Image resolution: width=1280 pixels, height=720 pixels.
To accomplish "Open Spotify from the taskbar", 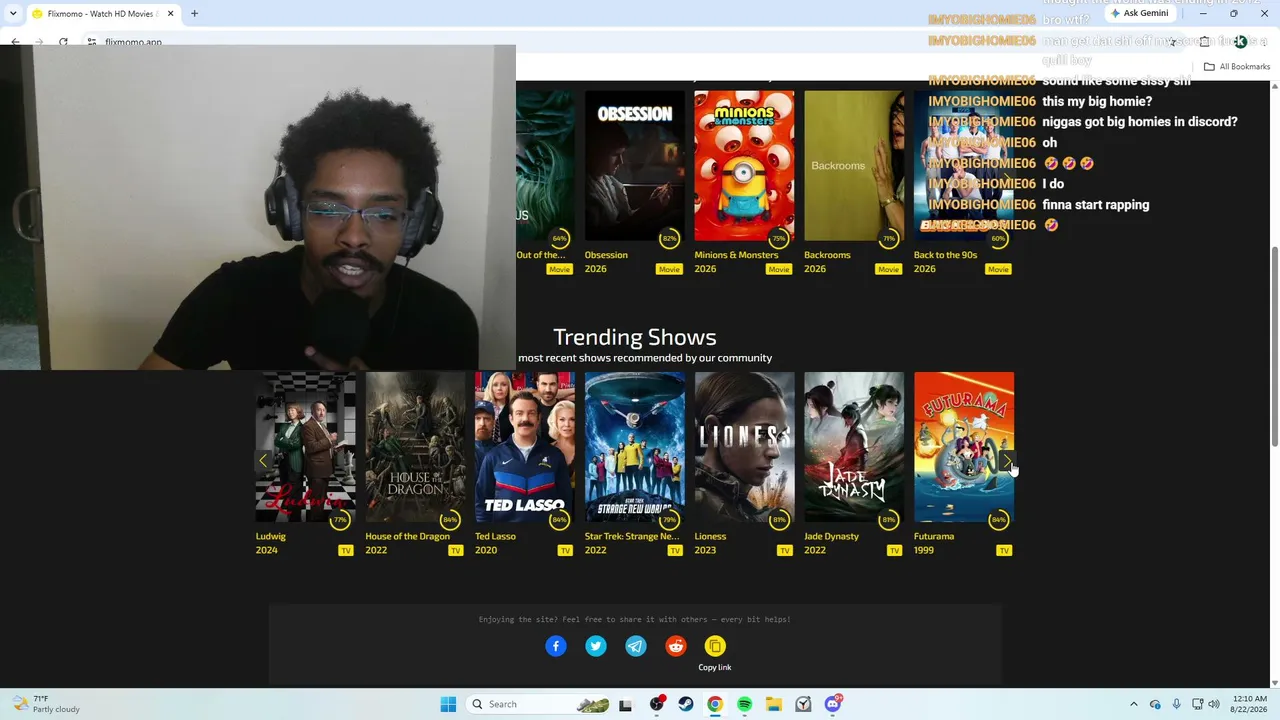I will [x=744, y=704].
